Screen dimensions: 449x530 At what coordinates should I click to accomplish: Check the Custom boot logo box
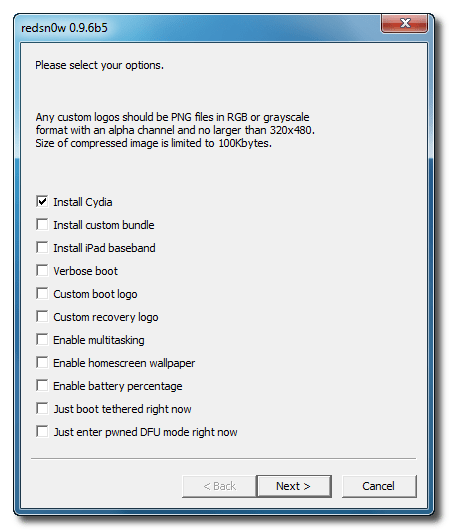click(42, 293)
